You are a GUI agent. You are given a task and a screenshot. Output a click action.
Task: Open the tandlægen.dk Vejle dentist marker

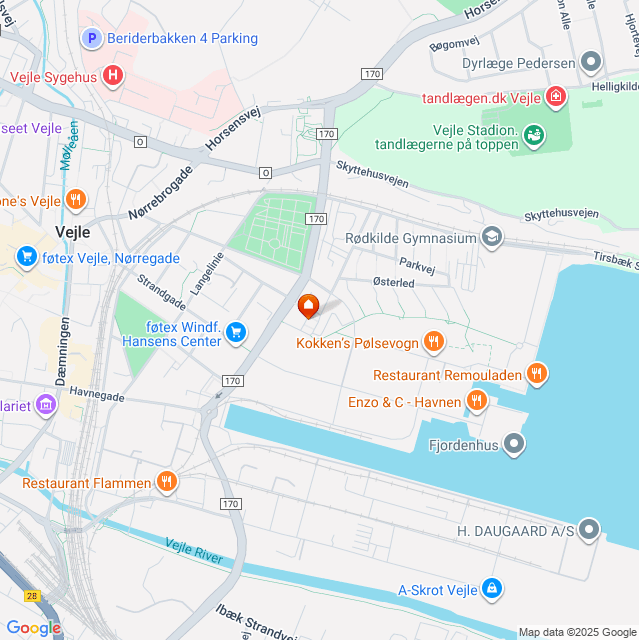point(556,97)
